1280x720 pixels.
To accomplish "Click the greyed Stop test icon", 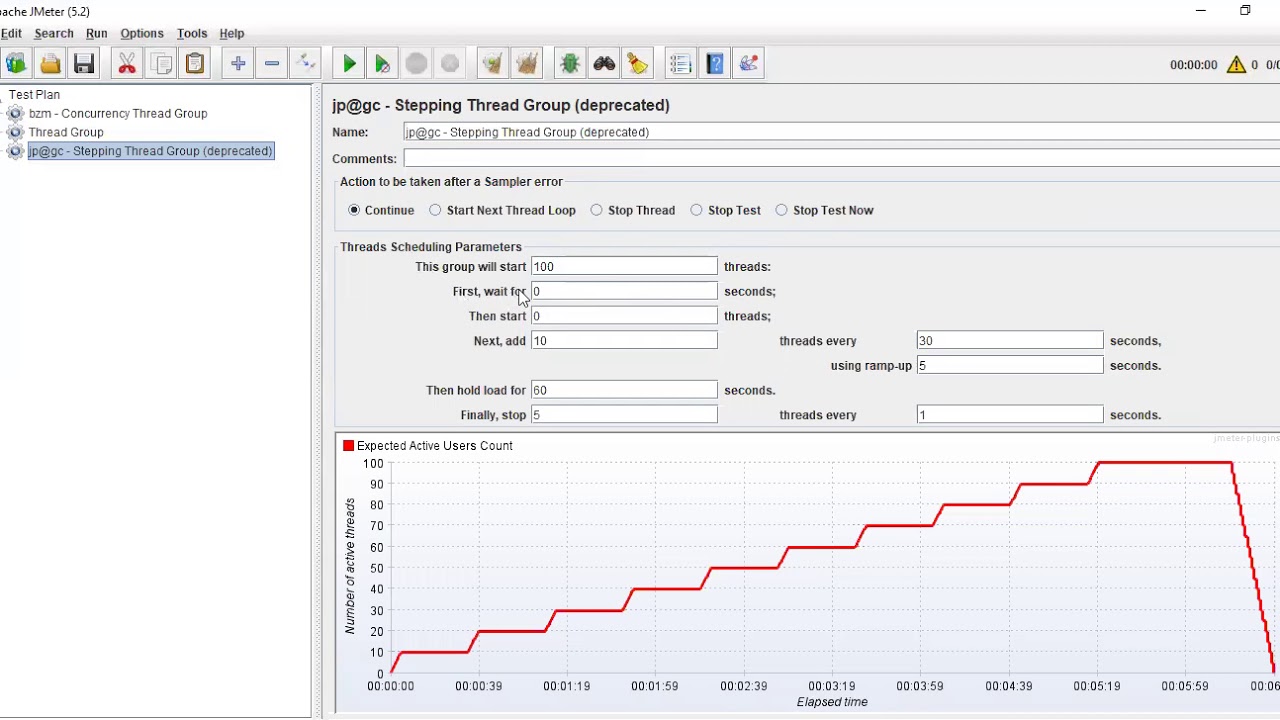I will point(416,64).
